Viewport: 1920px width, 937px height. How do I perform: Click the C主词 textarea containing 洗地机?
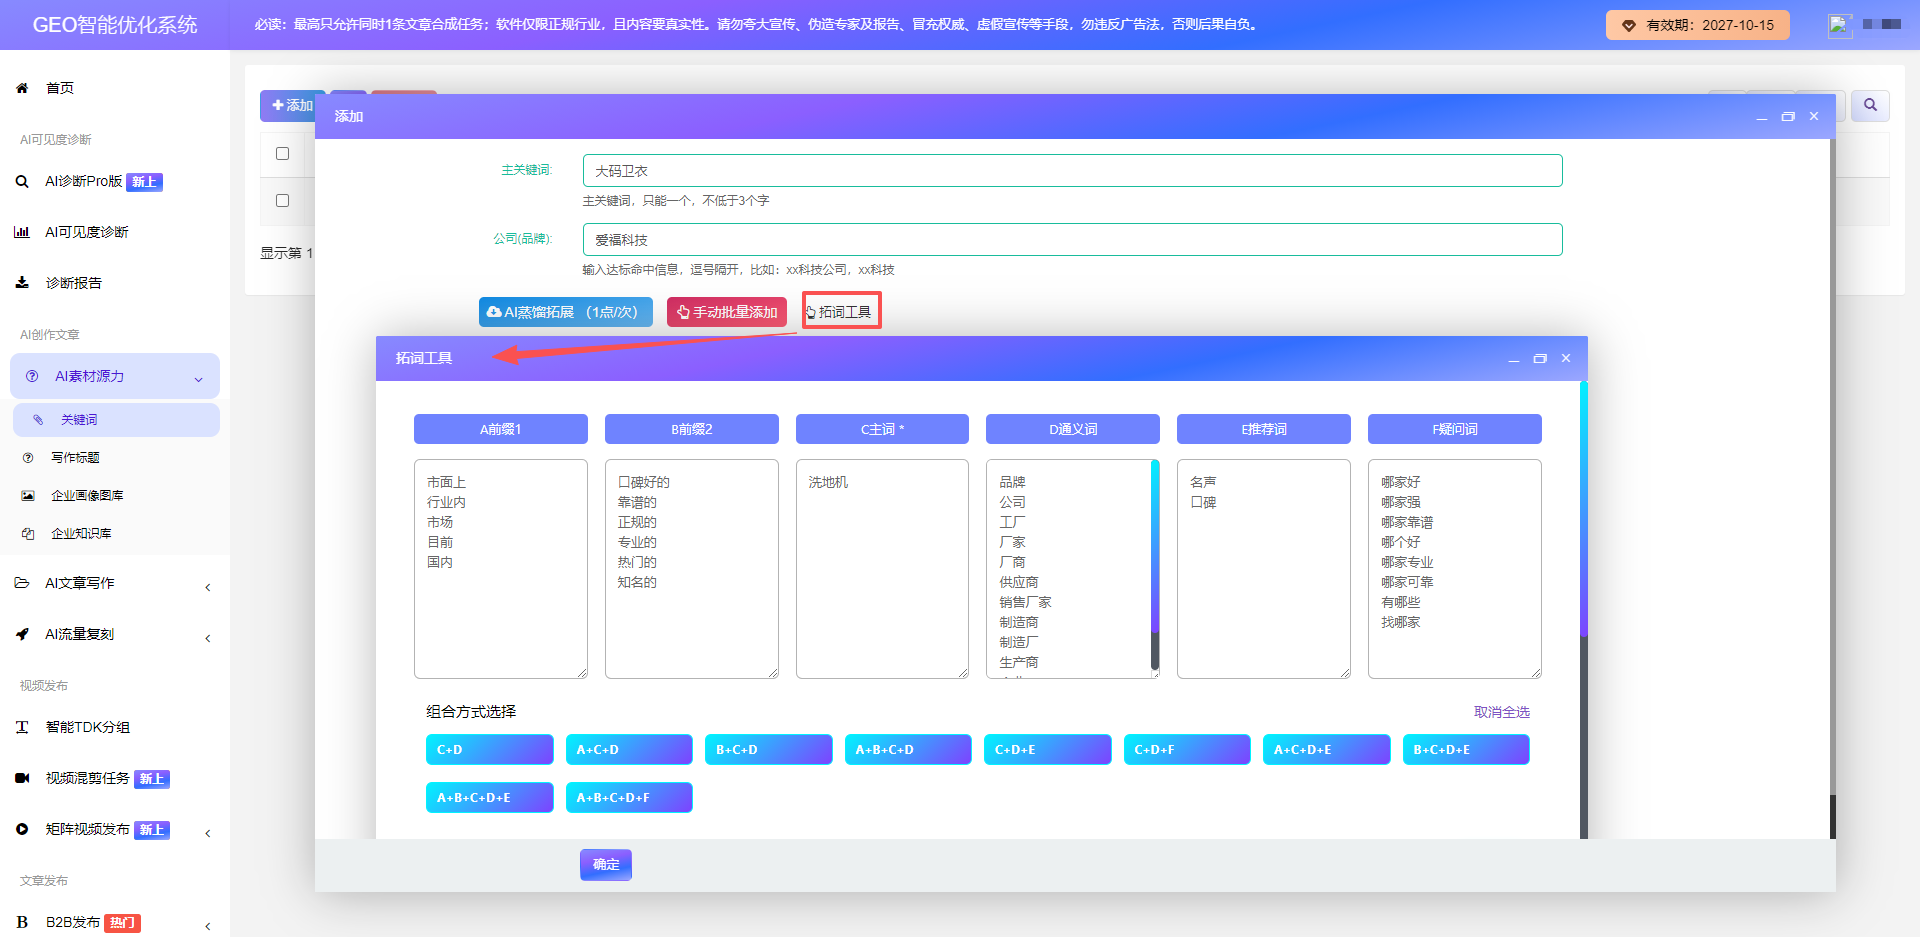[x=882, y=569]
